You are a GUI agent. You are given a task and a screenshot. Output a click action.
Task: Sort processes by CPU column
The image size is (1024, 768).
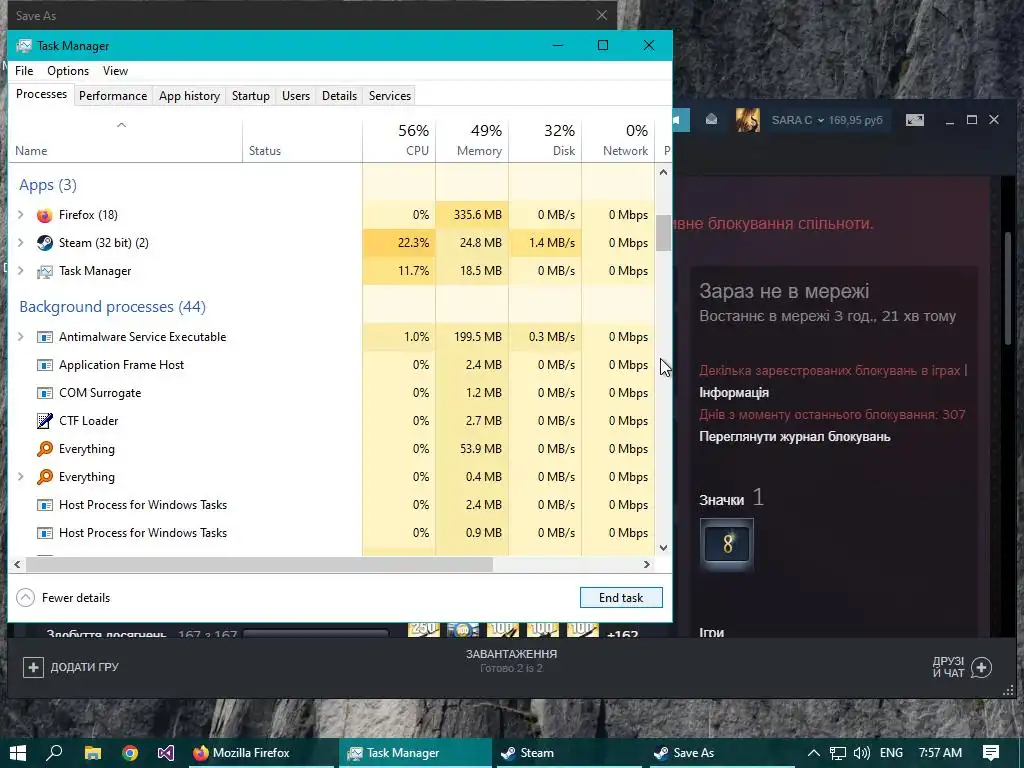pyautogui.click(x=399, y=140)
